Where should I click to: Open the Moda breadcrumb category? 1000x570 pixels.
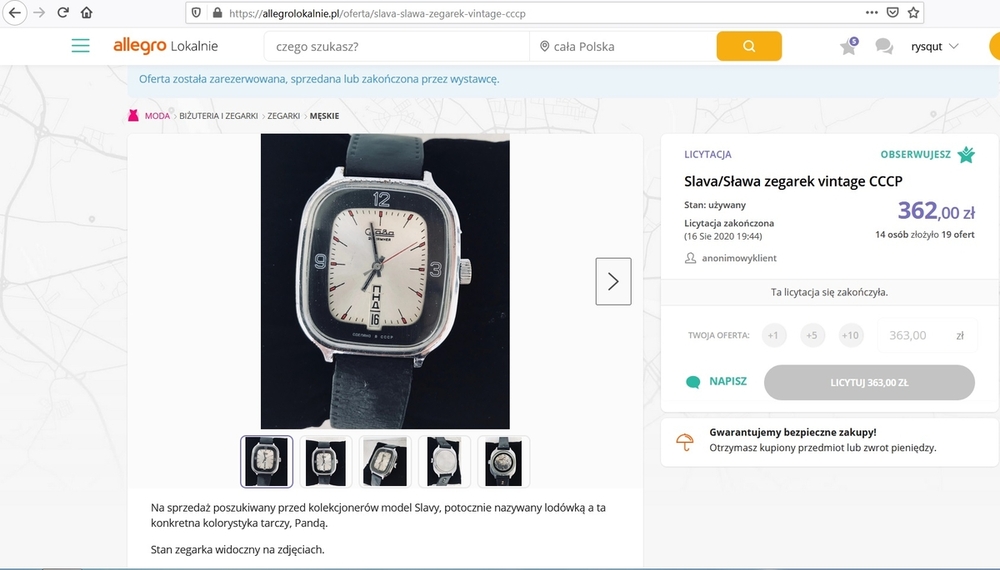point(157,116)
